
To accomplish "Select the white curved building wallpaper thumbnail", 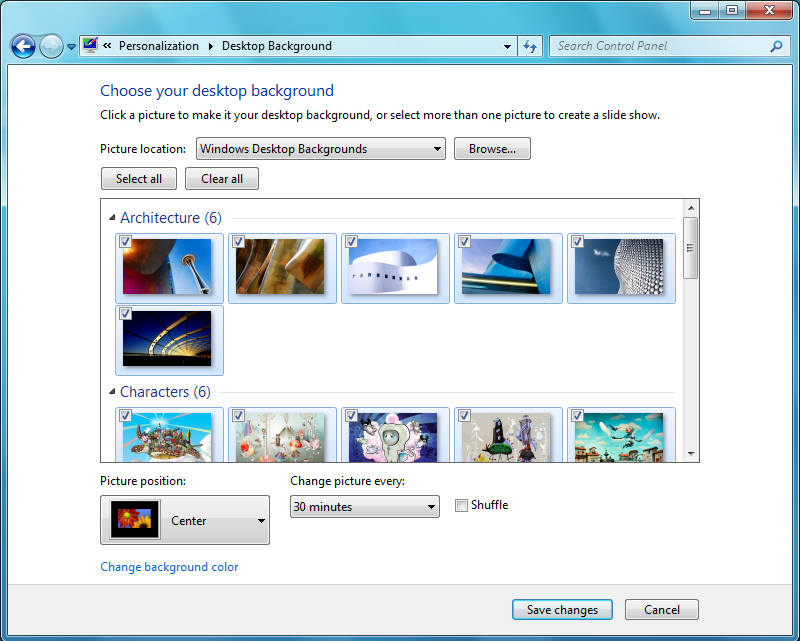I will click(x=393, y=267).
